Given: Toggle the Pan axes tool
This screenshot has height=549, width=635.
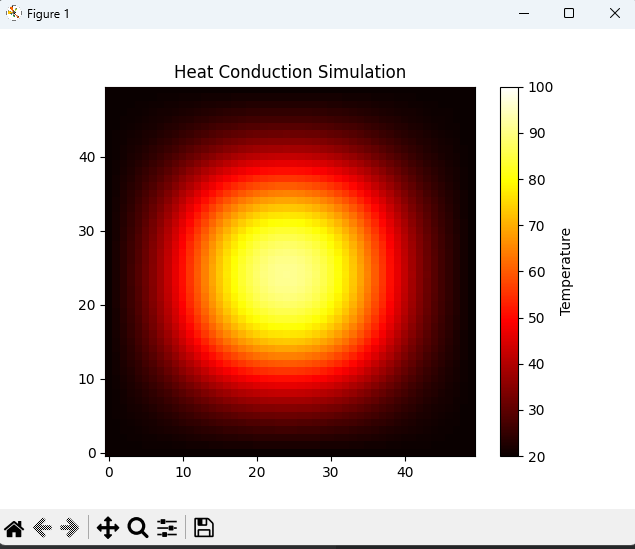Looking at the screenshot, I should 108,528.
